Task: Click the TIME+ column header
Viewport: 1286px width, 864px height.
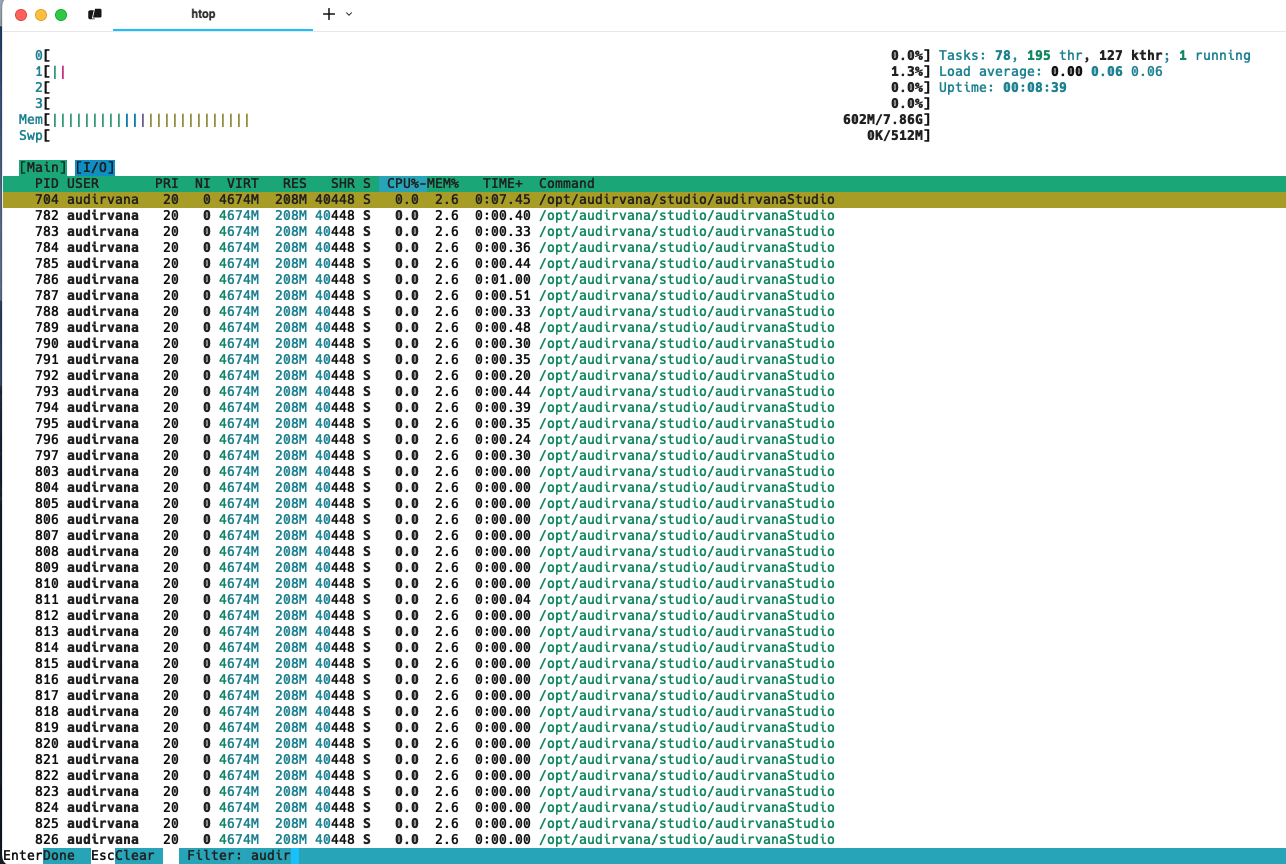Action: (503, 184)
